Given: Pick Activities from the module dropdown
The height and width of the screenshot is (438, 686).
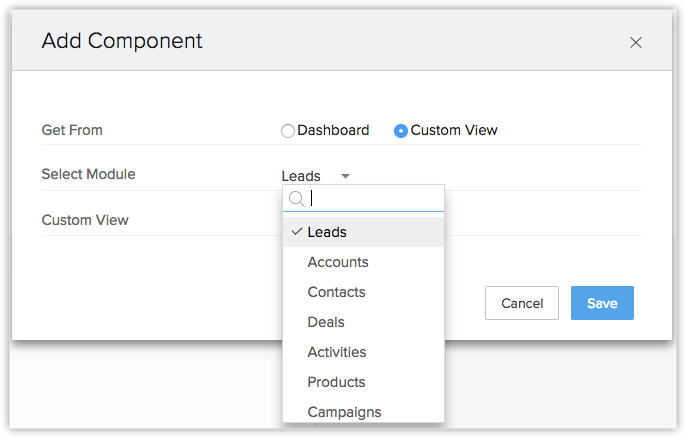Looking at the screenshot, I should 337,352.
